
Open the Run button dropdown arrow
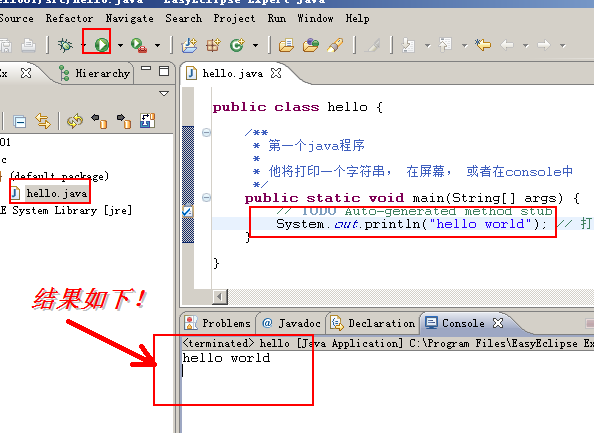(x=120, y=46)
